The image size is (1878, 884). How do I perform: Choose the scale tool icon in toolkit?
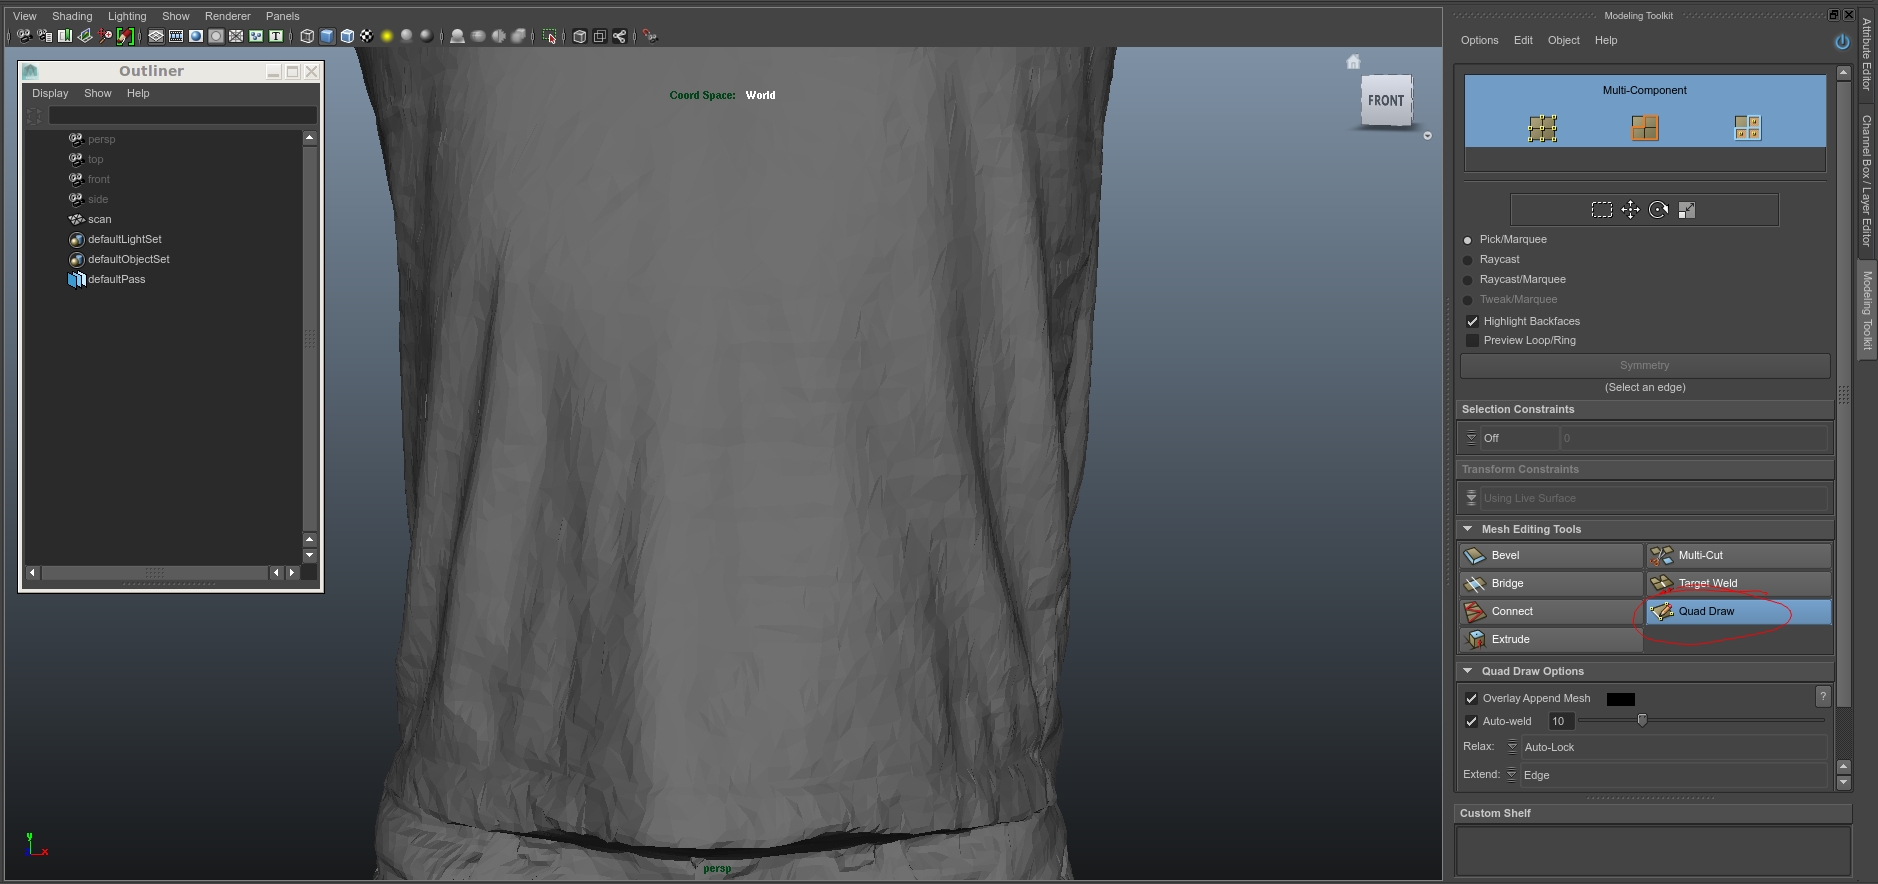(1687, 210)
